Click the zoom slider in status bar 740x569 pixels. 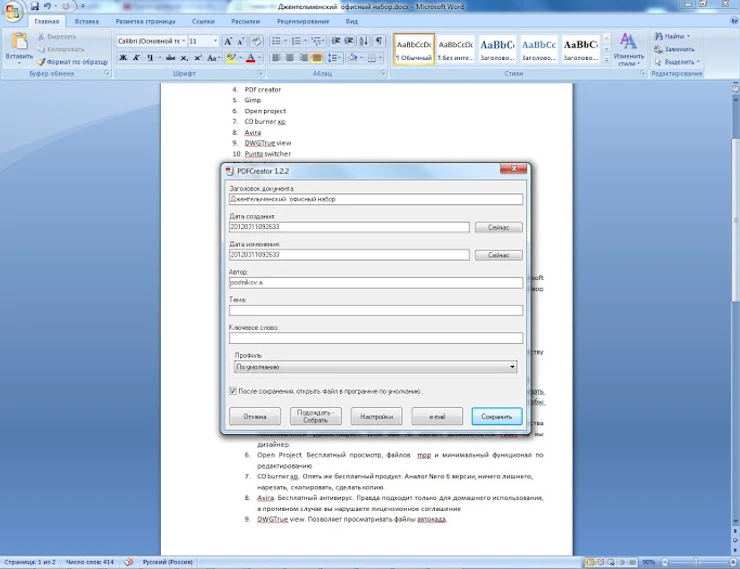point(696,562)
